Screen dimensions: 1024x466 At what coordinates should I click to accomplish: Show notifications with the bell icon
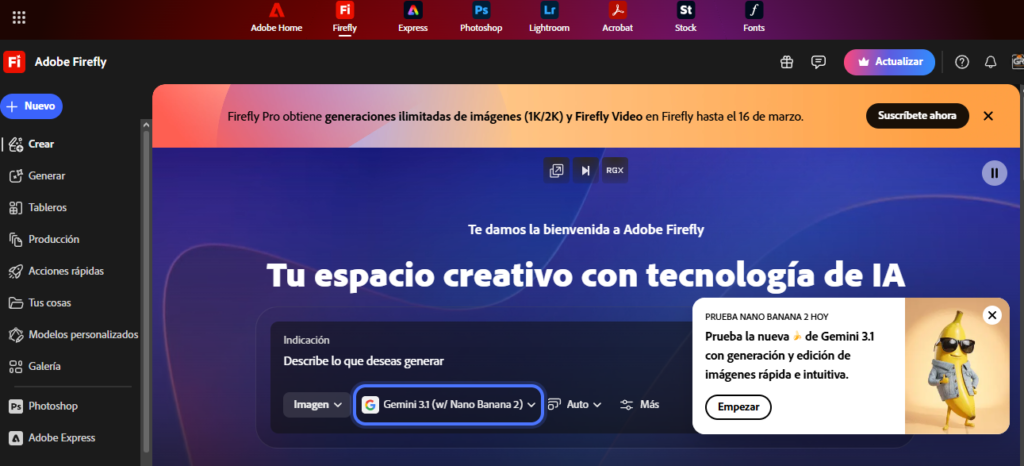coord(990,62)
